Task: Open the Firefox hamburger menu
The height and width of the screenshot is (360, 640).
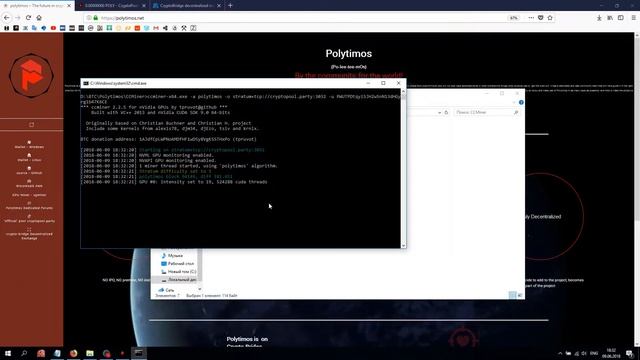Action: click(634, 18)
